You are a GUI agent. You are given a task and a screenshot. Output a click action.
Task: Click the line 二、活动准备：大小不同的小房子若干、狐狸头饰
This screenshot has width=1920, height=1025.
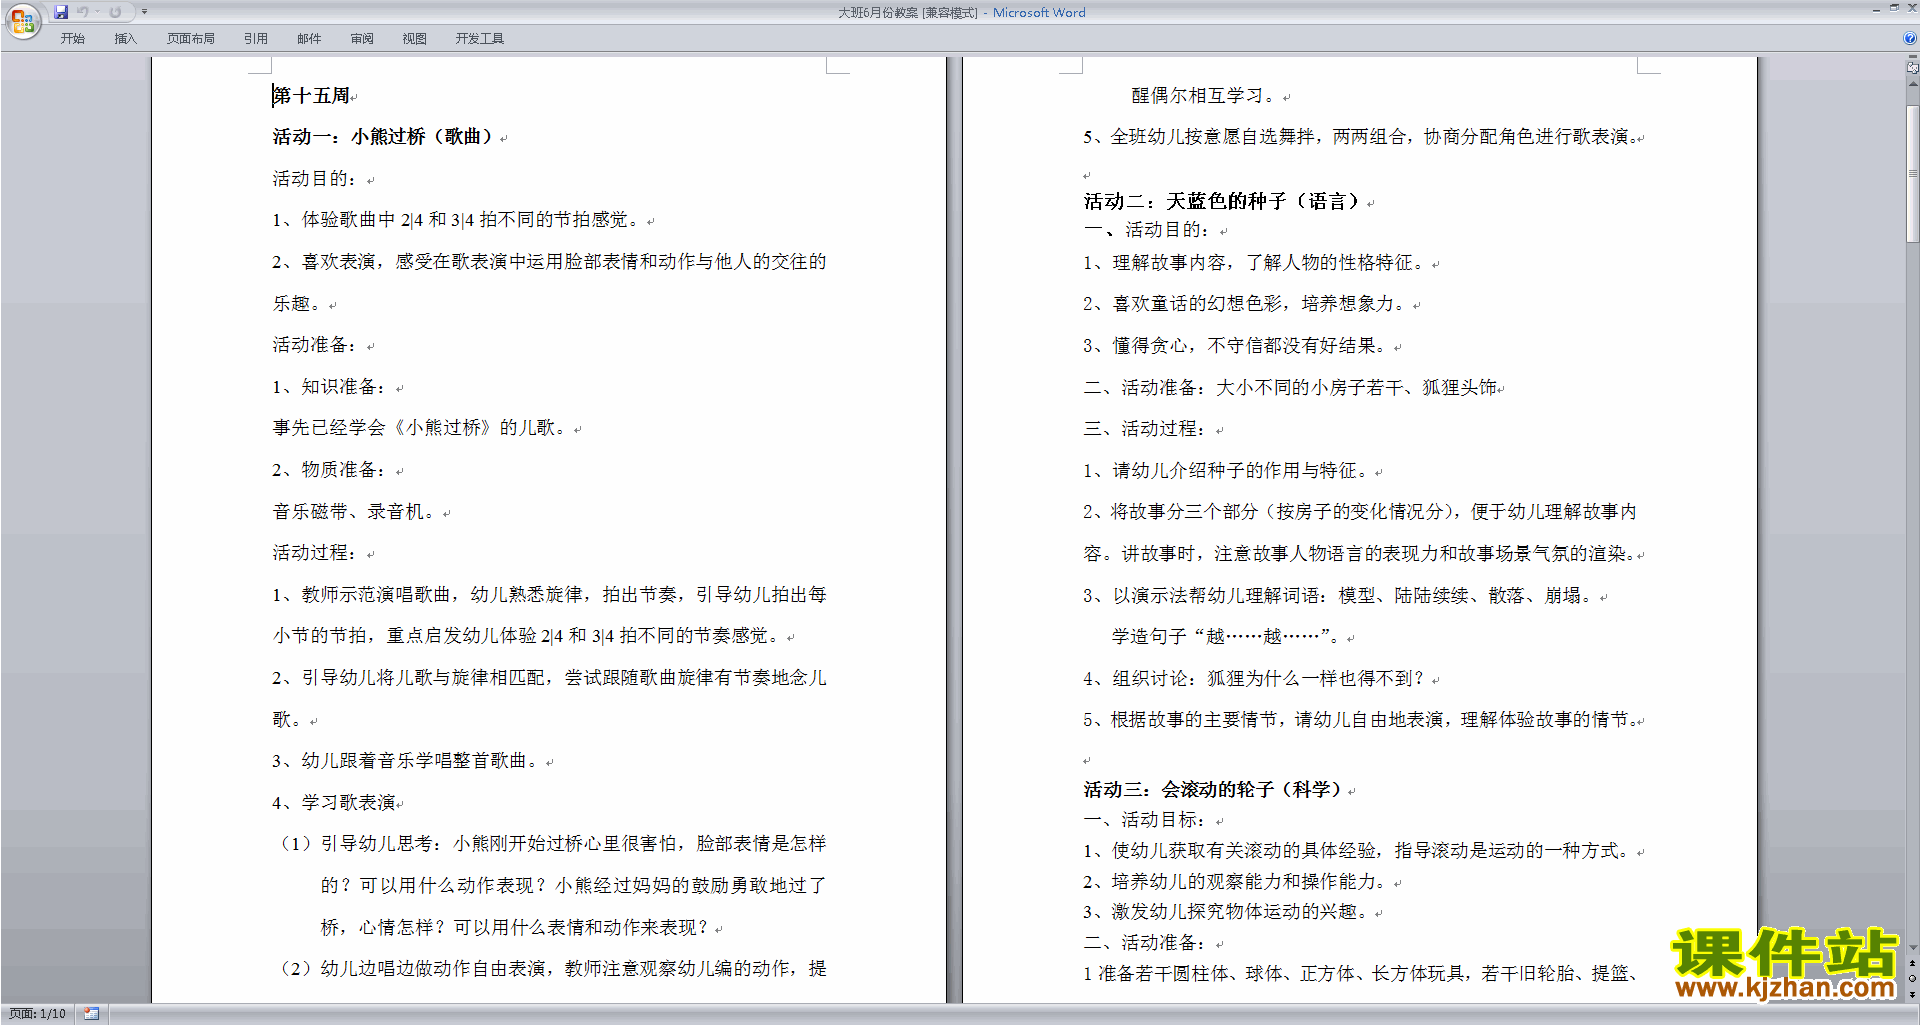[1290, 388]
